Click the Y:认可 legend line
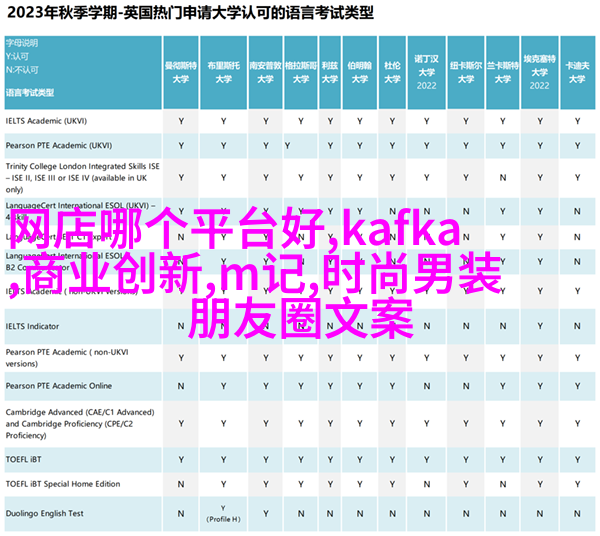The width and height of the screenshot is (600, 536). click(17, 57)
